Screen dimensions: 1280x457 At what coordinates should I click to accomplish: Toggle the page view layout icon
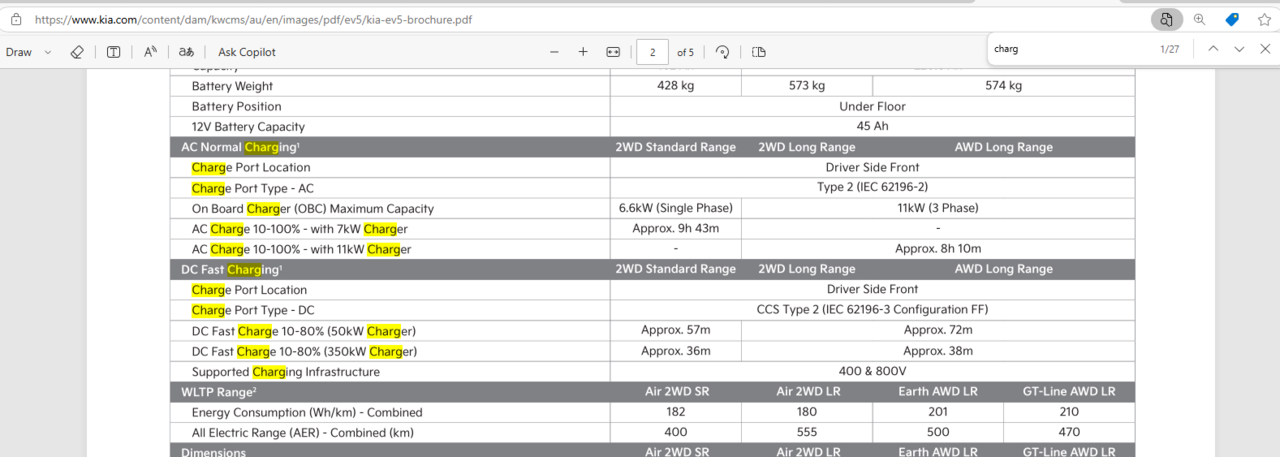(x=759, y=52)
